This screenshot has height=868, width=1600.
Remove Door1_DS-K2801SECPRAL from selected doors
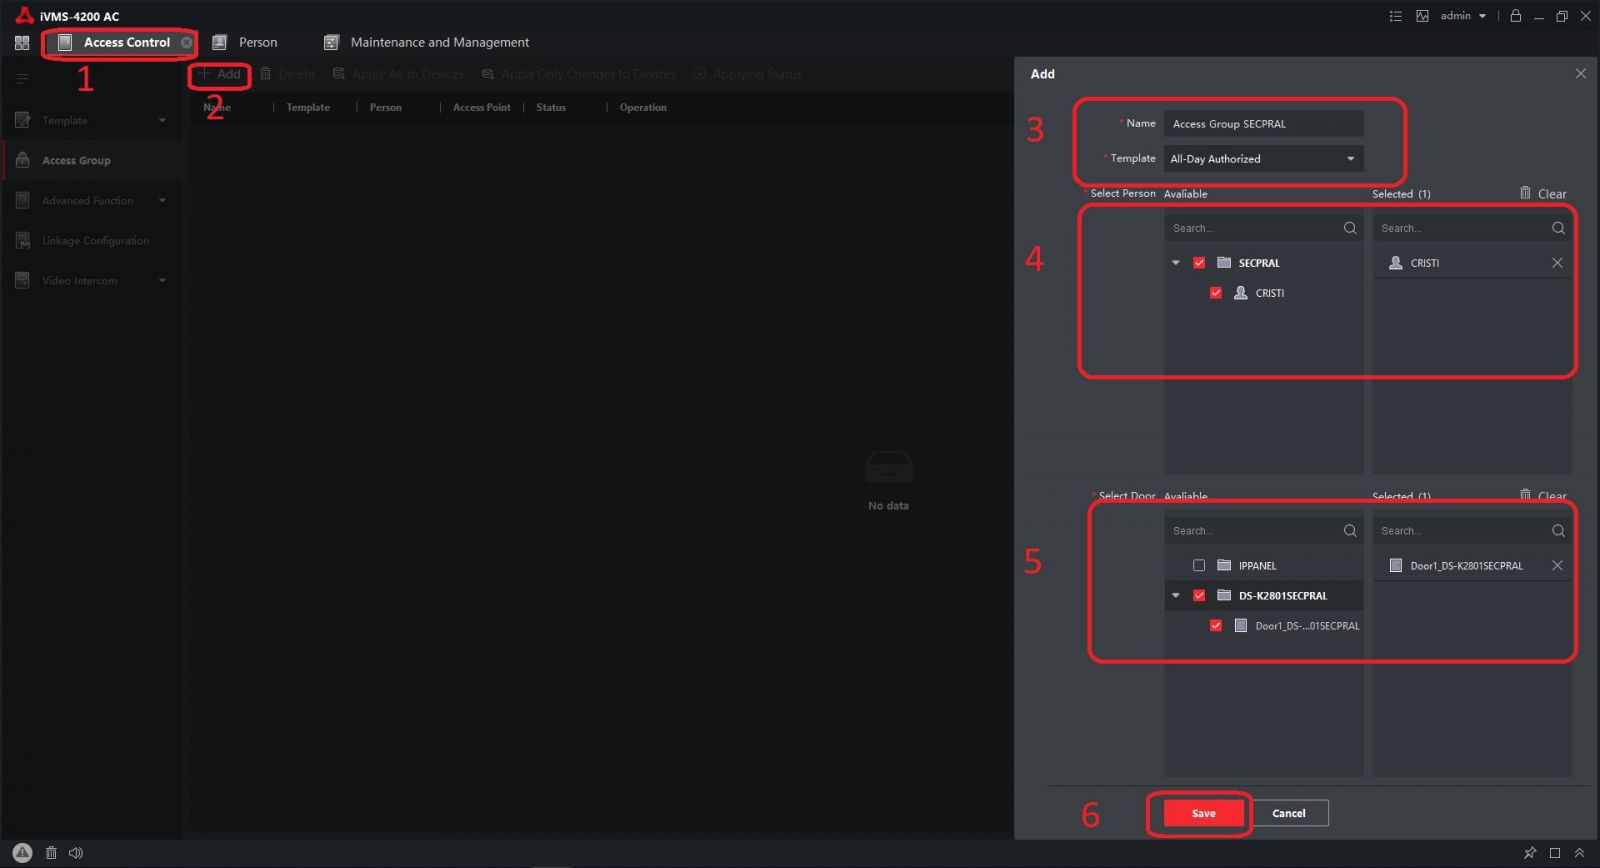click(x=1557, y=566)
